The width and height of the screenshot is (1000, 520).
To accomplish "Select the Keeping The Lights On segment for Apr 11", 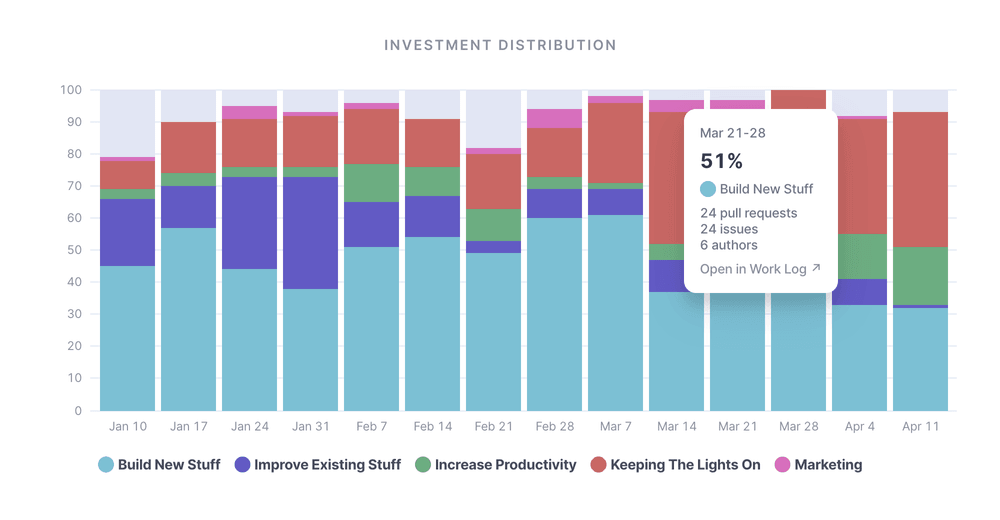I will pos(920,179).
